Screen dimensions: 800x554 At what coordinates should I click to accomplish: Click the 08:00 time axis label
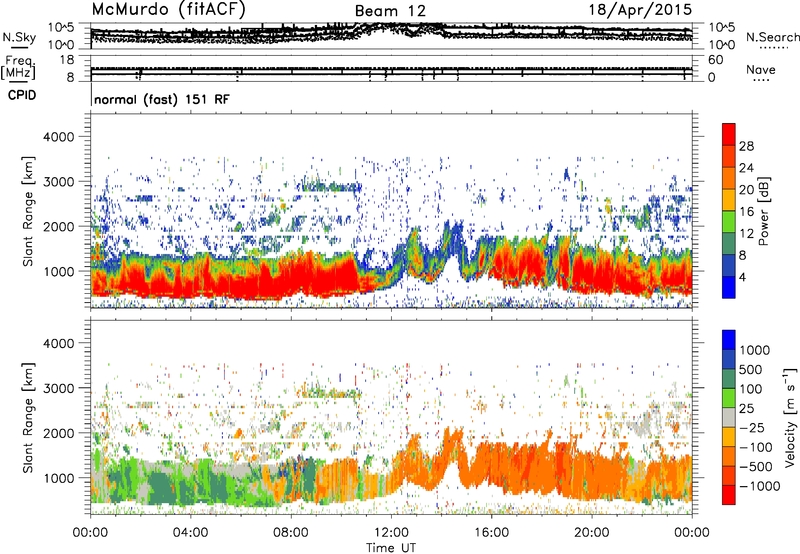(x=291, y=533)
